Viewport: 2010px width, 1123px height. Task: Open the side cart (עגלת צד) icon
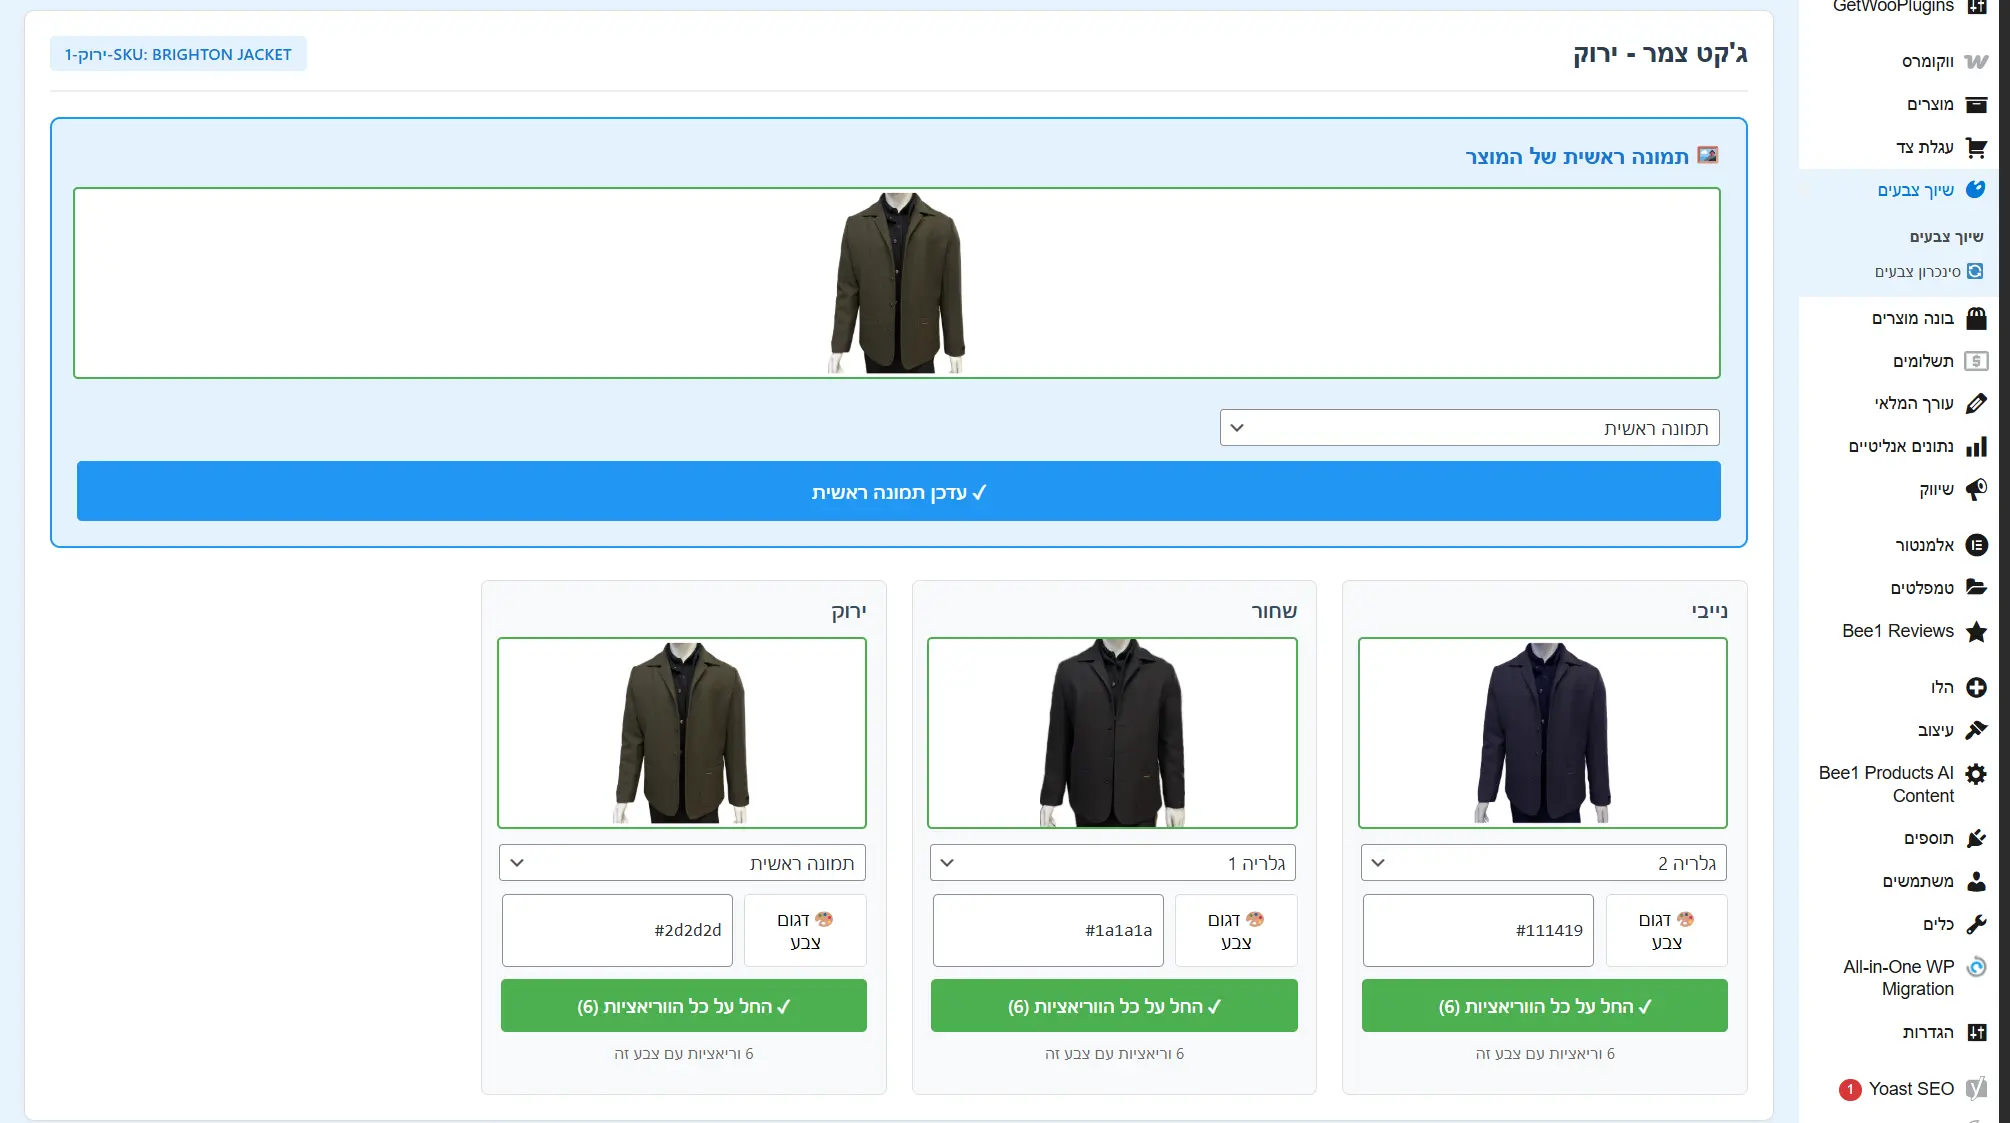(x=1976, y=148)
